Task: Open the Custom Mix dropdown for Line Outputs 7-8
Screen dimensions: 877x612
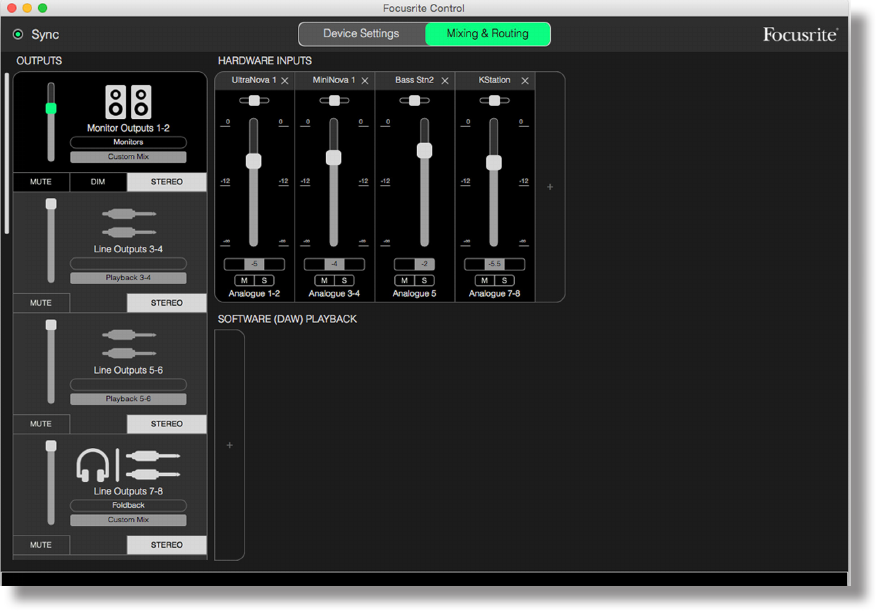Action: click(x=128, y=520)
